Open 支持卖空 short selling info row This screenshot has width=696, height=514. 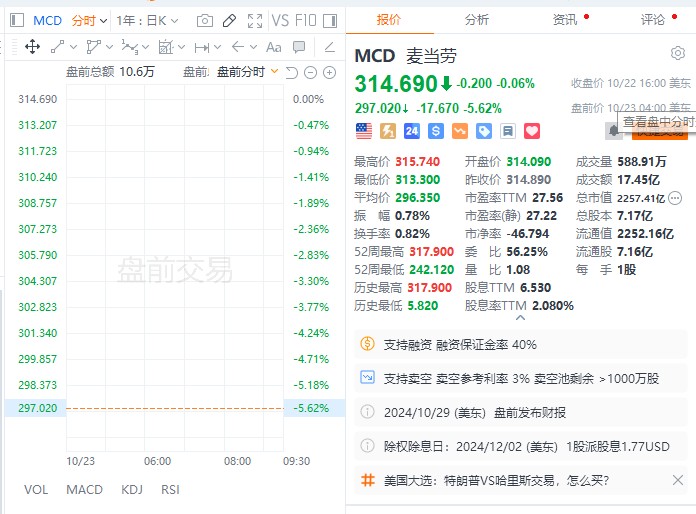coord(521,378)
